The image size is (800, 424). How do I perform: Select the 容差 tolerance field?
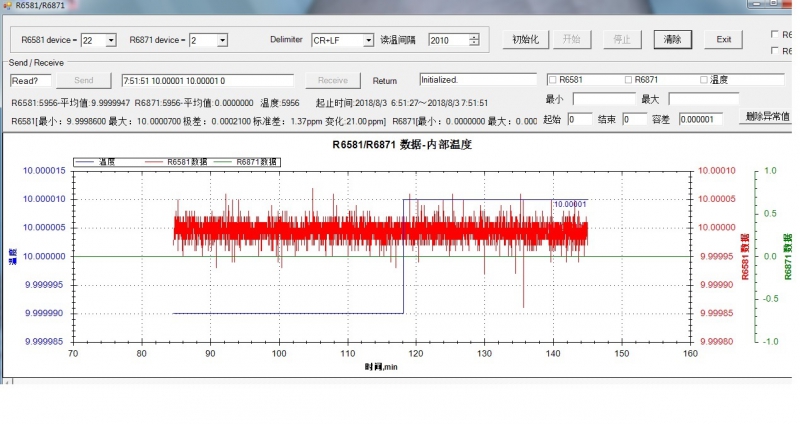[701, 119]
